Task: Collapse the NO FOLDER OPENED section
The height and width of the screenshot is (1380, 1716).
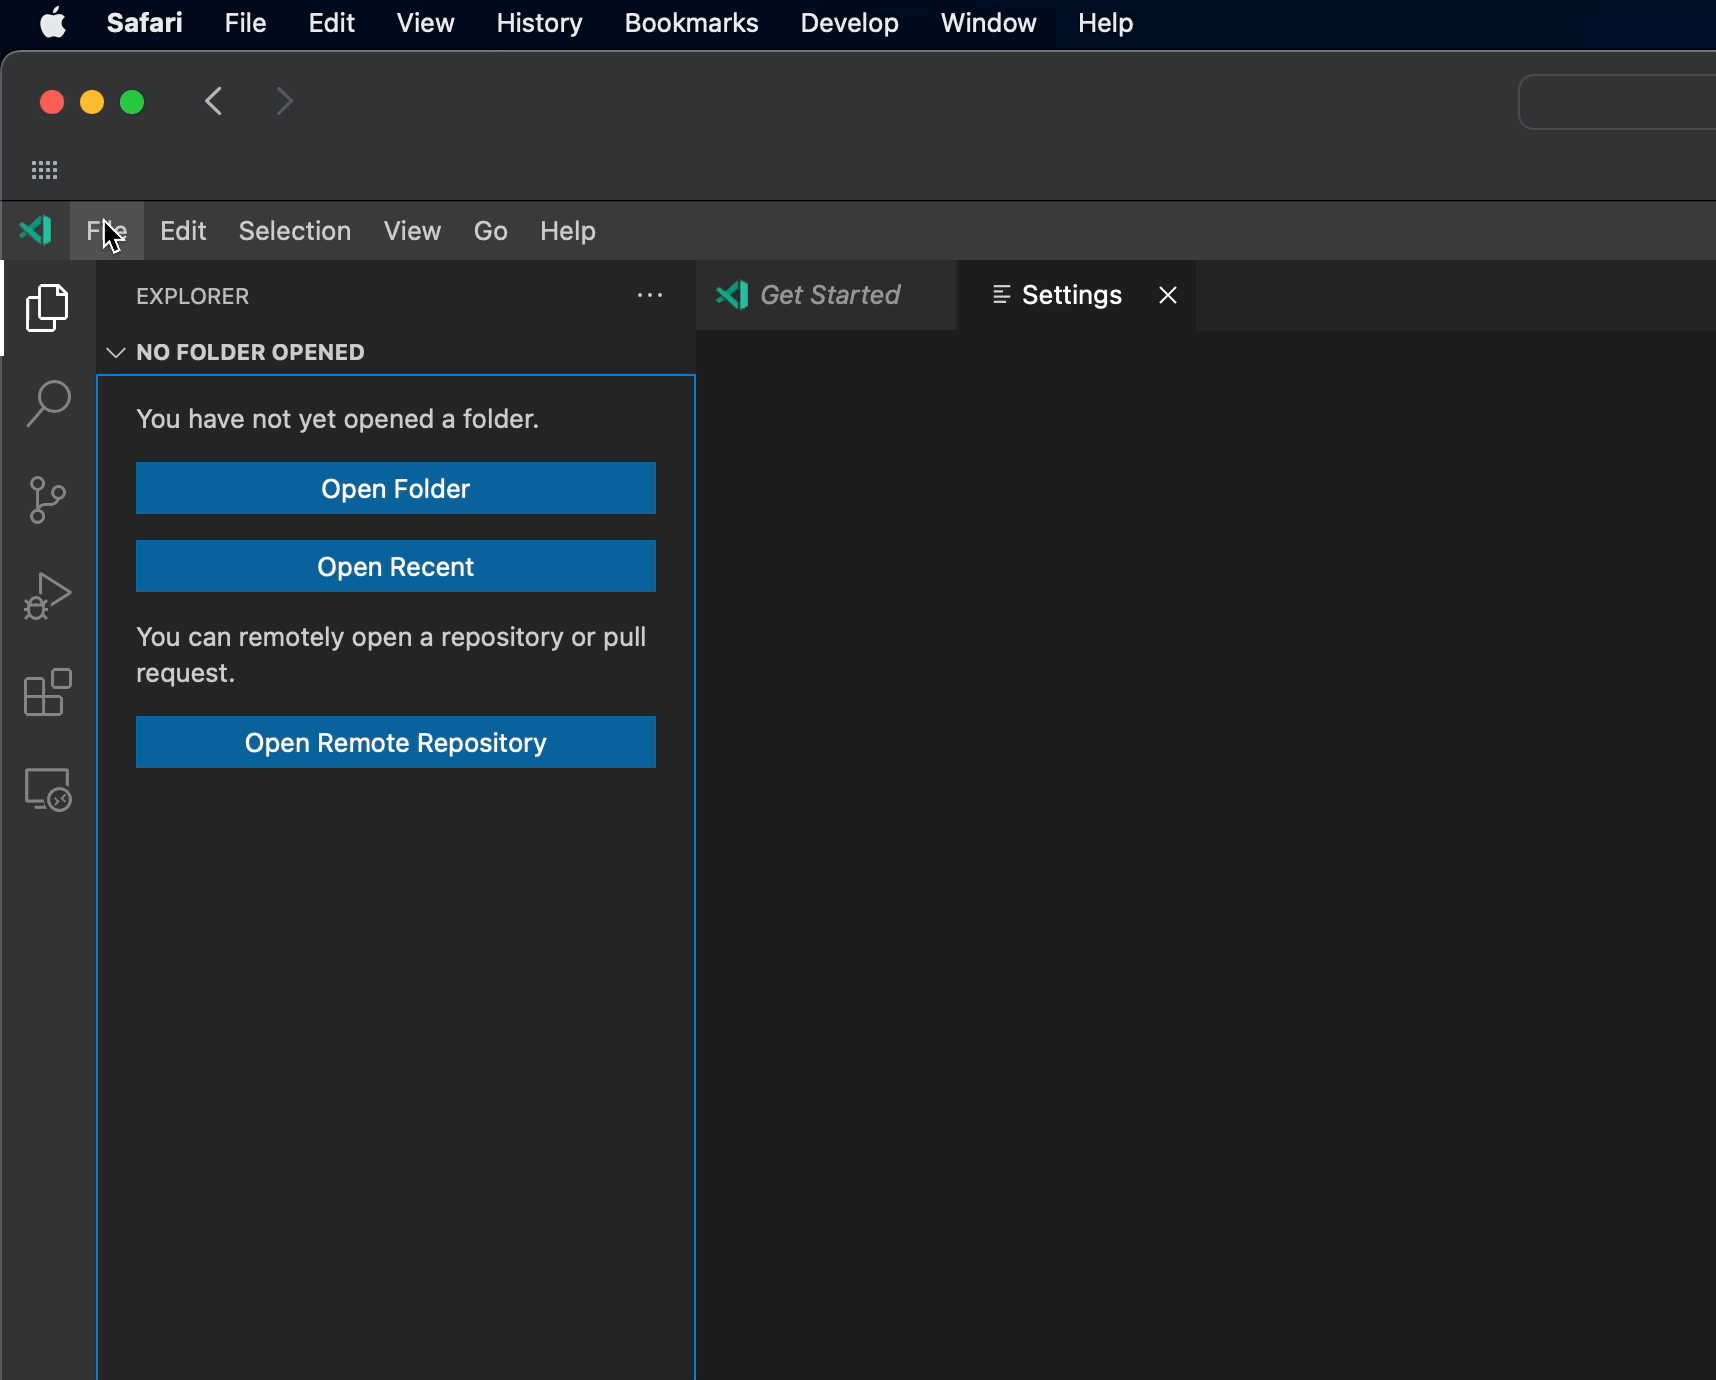Action: (114, 352)
